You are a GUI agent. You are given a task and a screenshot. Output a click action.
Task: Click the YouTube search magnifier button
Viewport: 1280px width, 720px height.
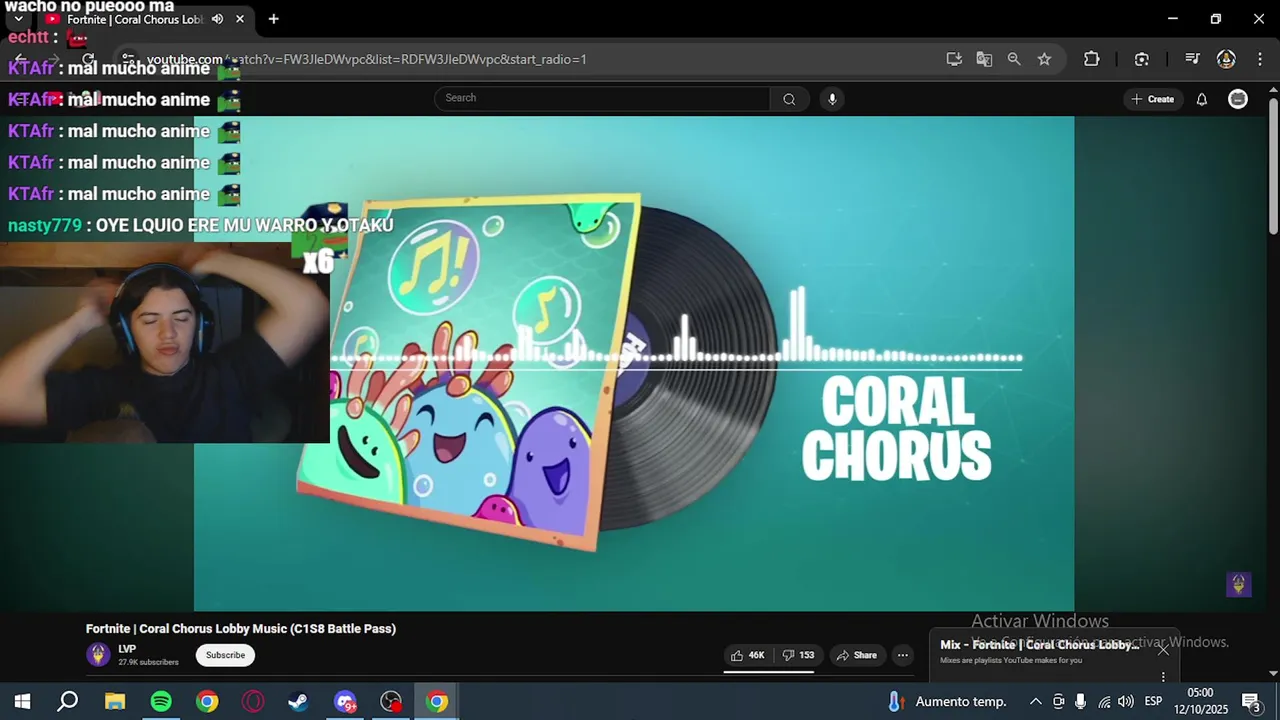(789, 98)
